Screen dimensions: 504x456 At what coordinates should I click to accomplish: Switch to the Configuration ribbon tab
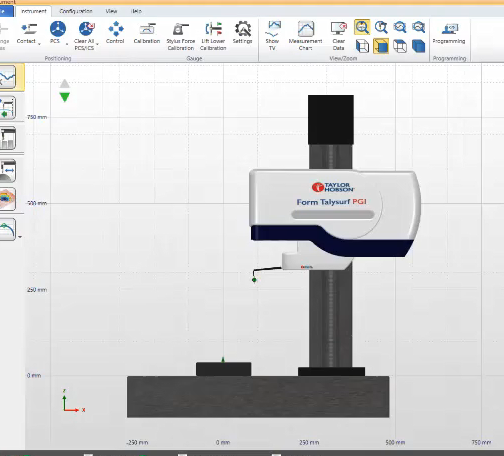[76, 11]
